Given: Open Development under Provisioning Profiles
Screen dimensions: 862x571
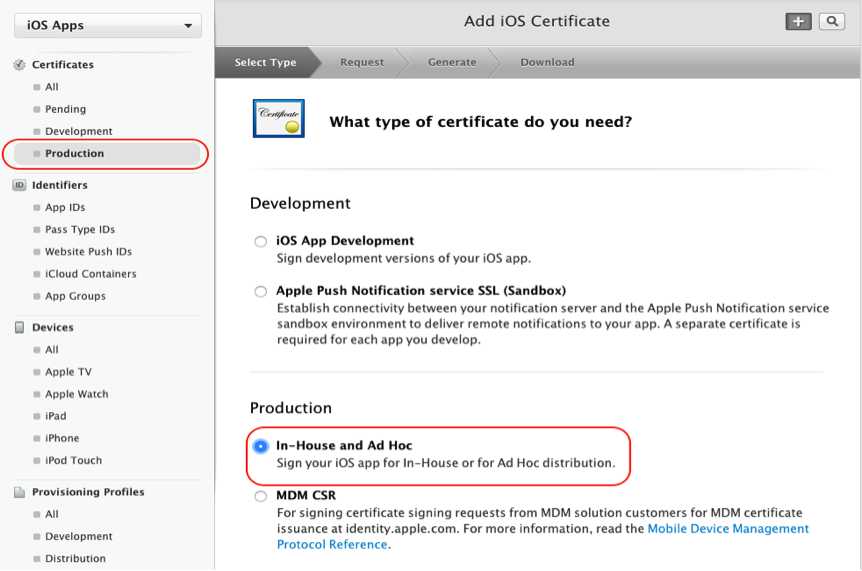Looking at the screenshot, I should [79, 536].
